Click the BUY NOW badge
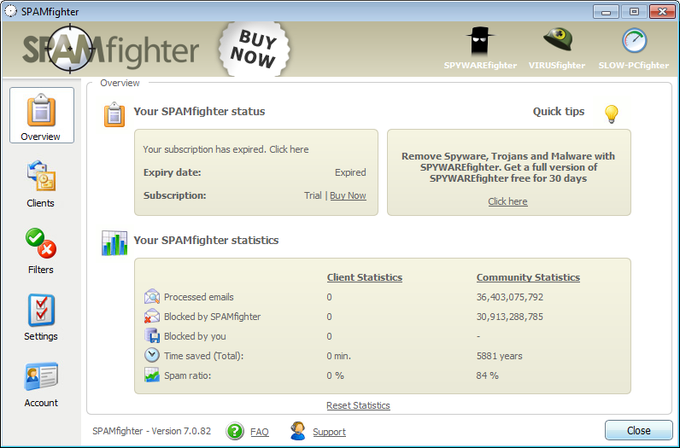The image size is (680, 448). (255, 49)
